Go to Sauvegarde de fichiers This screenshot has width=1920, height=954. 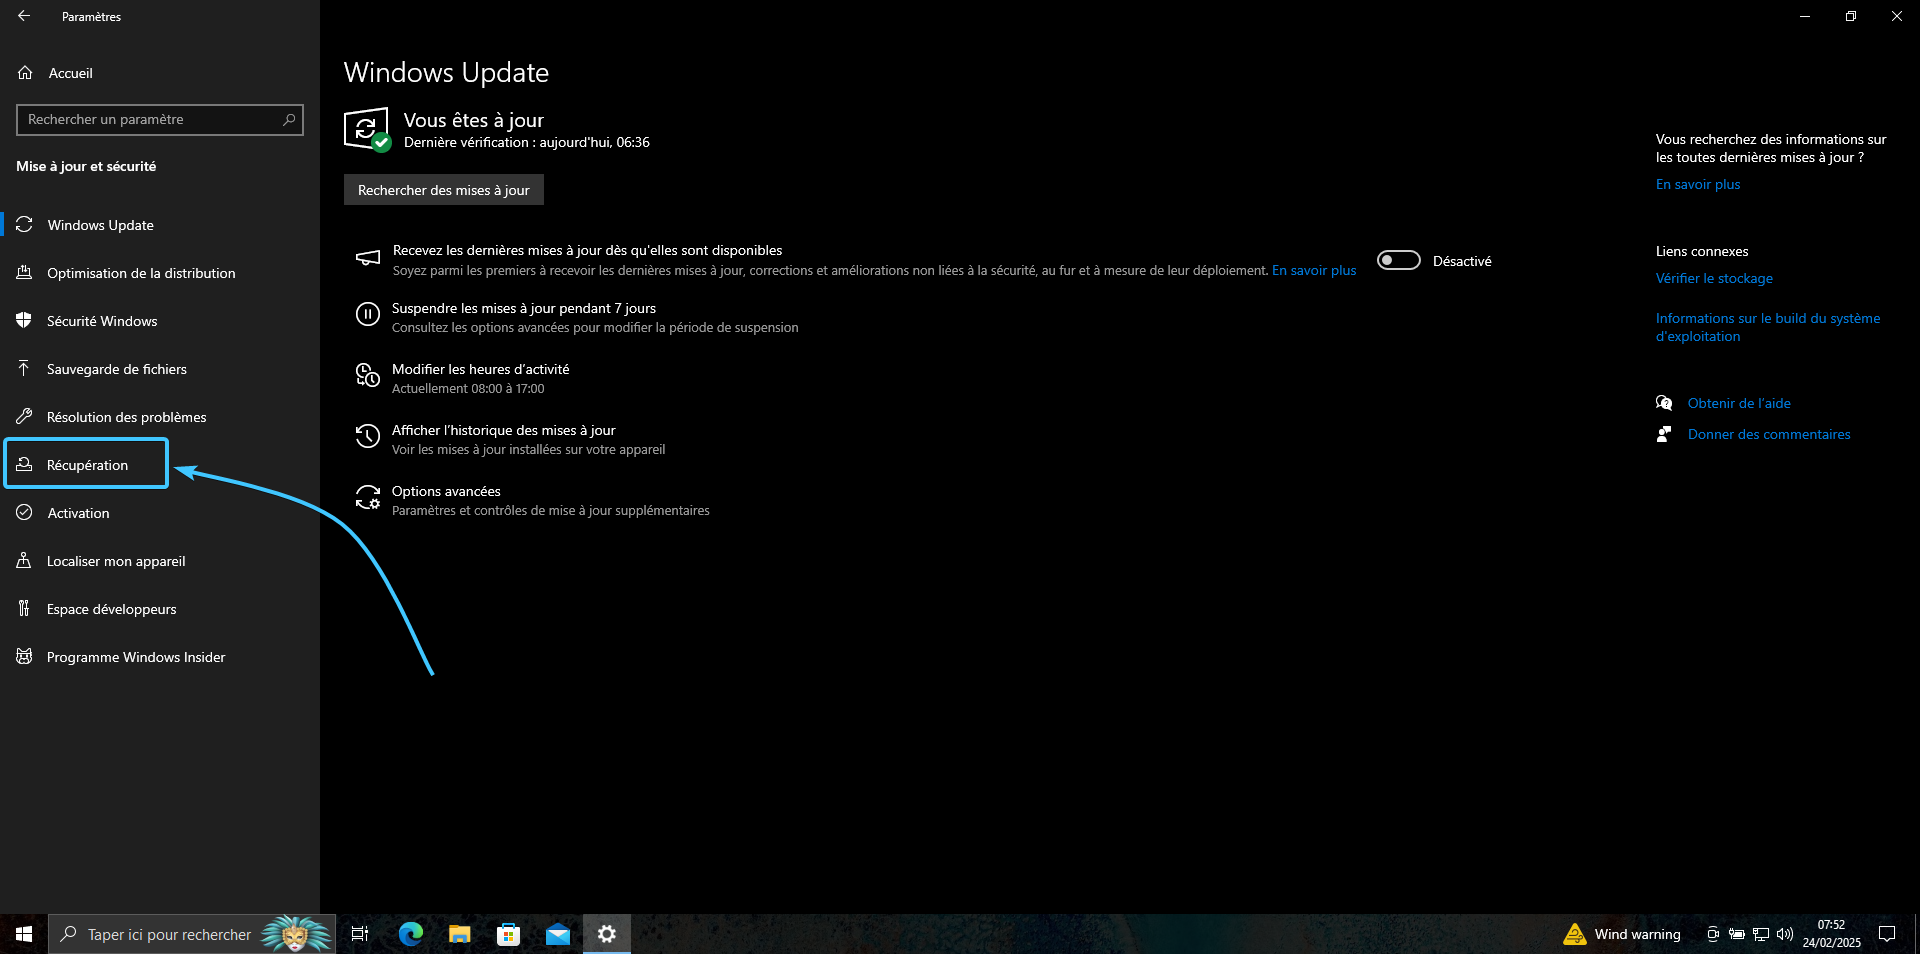click(x=160, y=369)
